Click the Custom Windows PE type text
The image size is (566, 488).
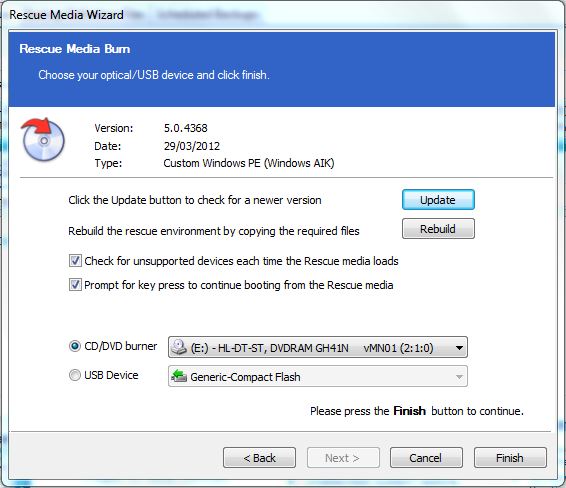point(249,163)
